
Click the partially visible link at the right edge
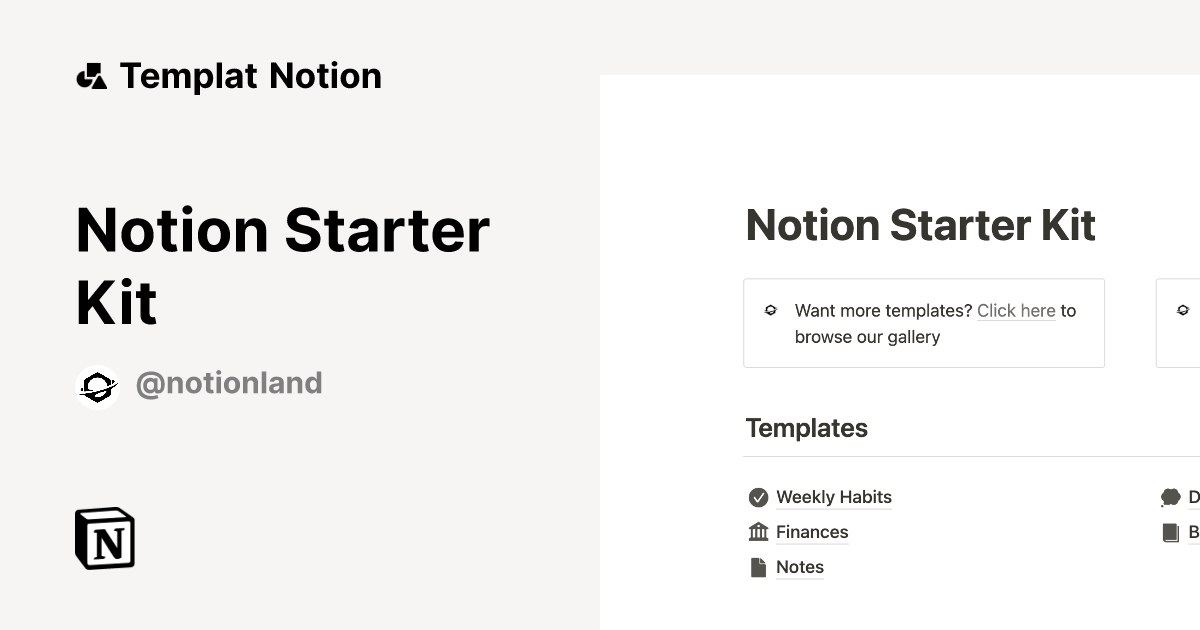[1193, 497]
